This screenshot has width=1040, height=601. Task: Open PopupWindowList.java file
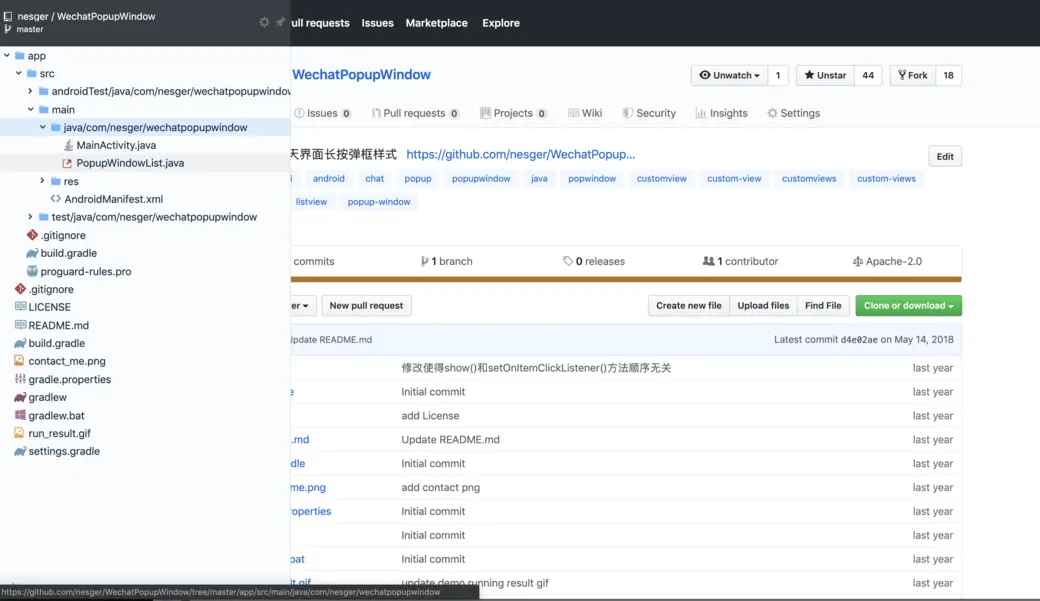click(130, 163)
